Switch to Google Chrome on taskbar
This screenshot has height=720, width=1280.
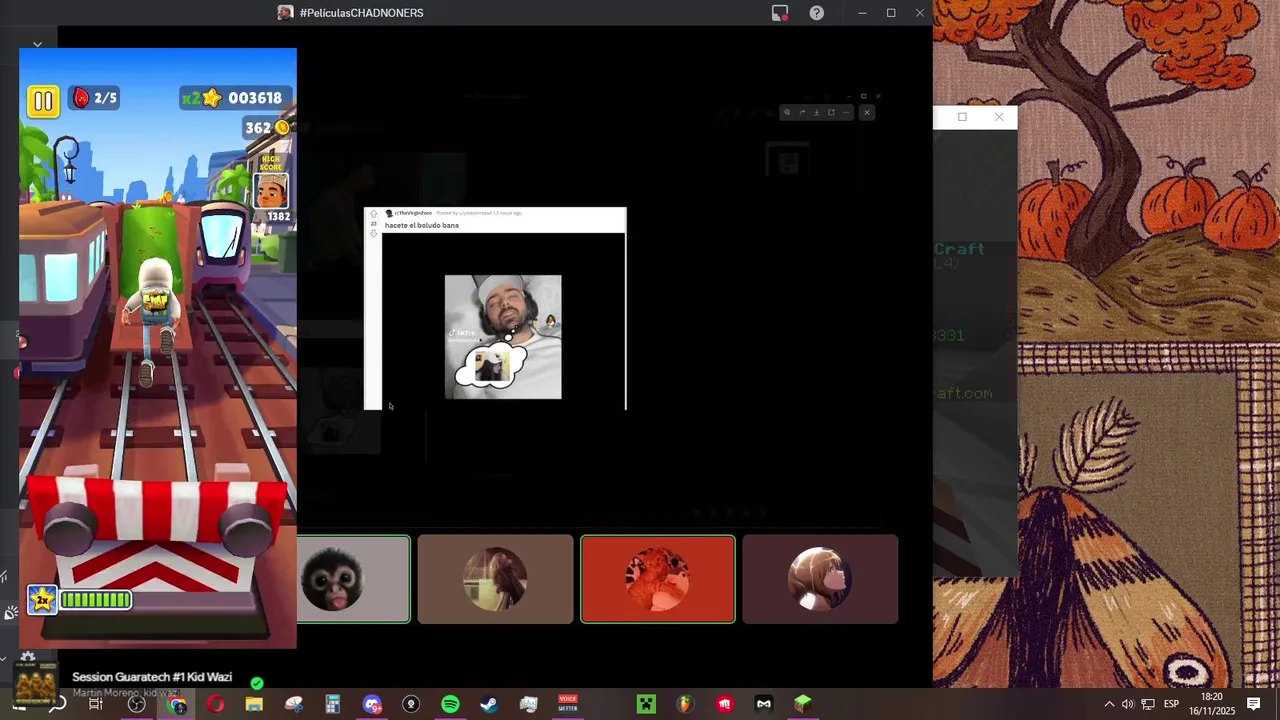(176, 705)
